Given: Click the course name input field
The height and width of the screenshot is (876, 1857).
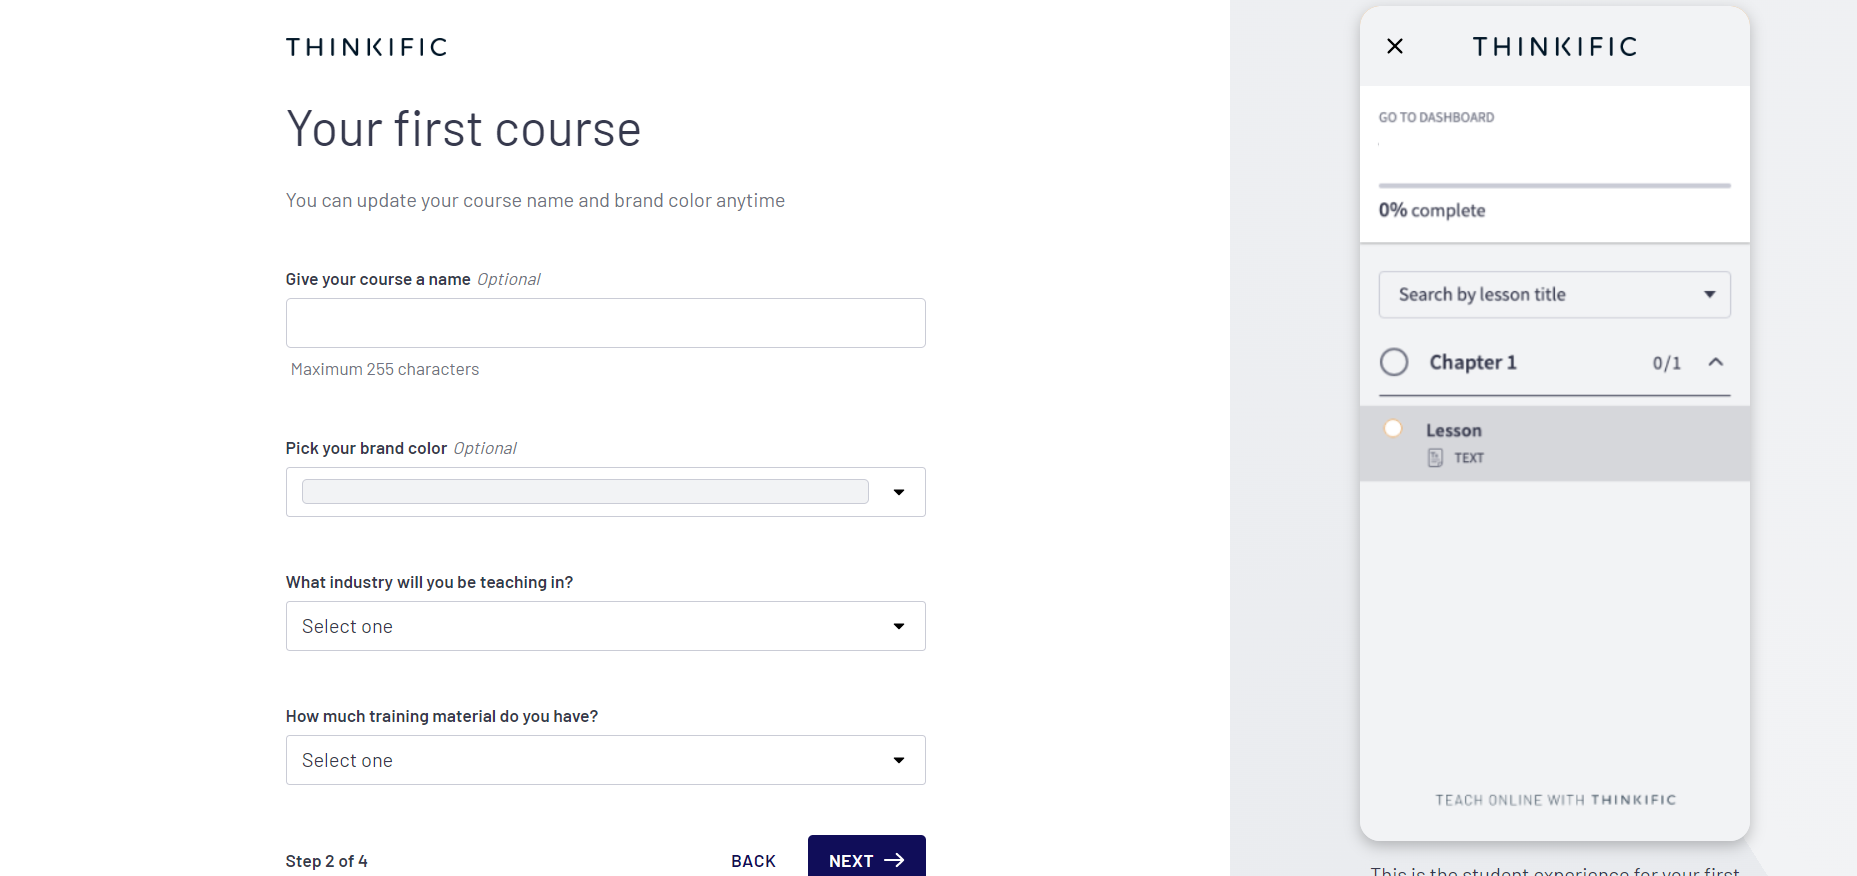Looking at the screenshot, I should pos(605,323).
